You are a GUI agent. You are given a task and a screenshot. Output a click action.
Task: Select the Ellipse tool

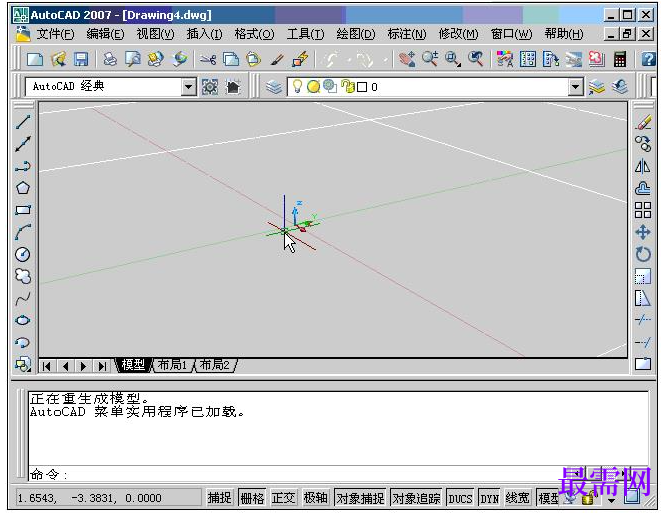[x=23, y=320]
